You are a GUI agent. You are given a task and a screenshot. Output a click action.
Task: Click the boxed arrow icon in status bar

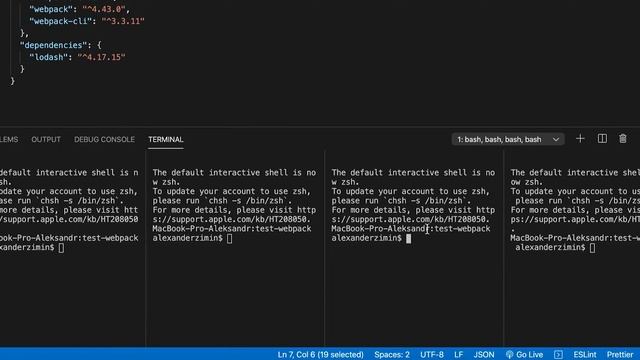click(558, 355)
